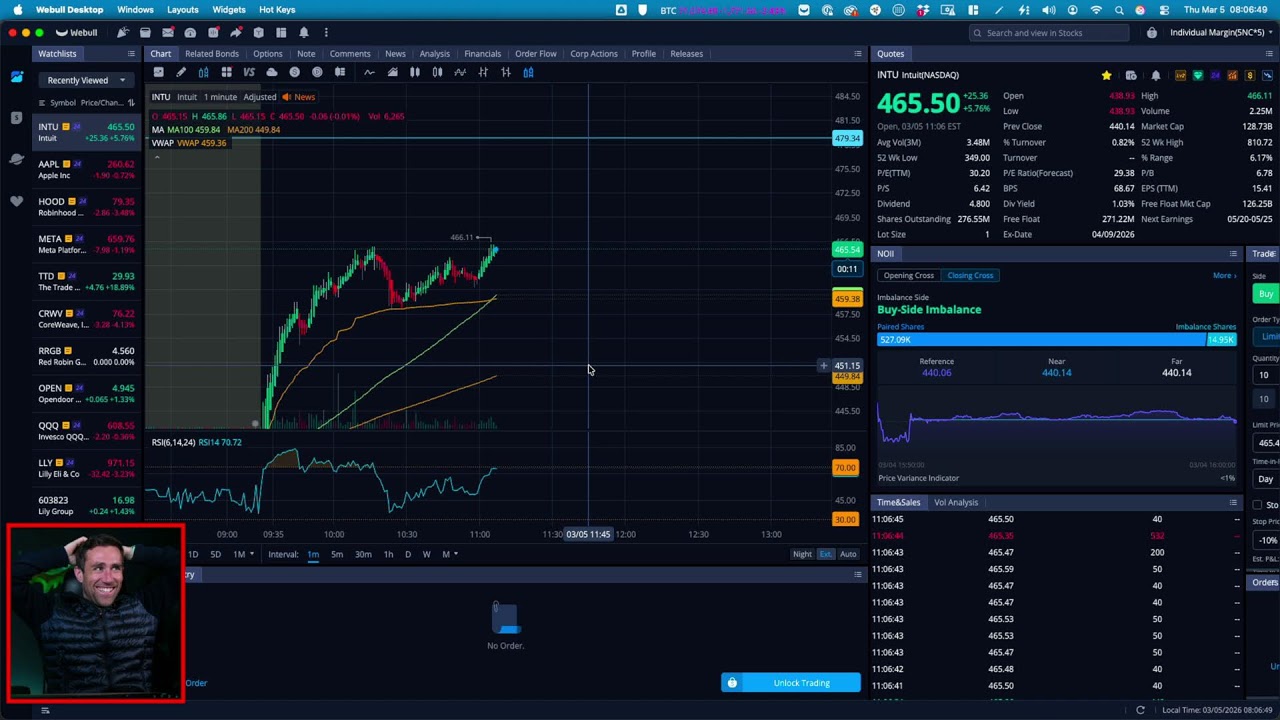Select the 1m interval
Screen dimensions: 1280x720
pos(313,554)
